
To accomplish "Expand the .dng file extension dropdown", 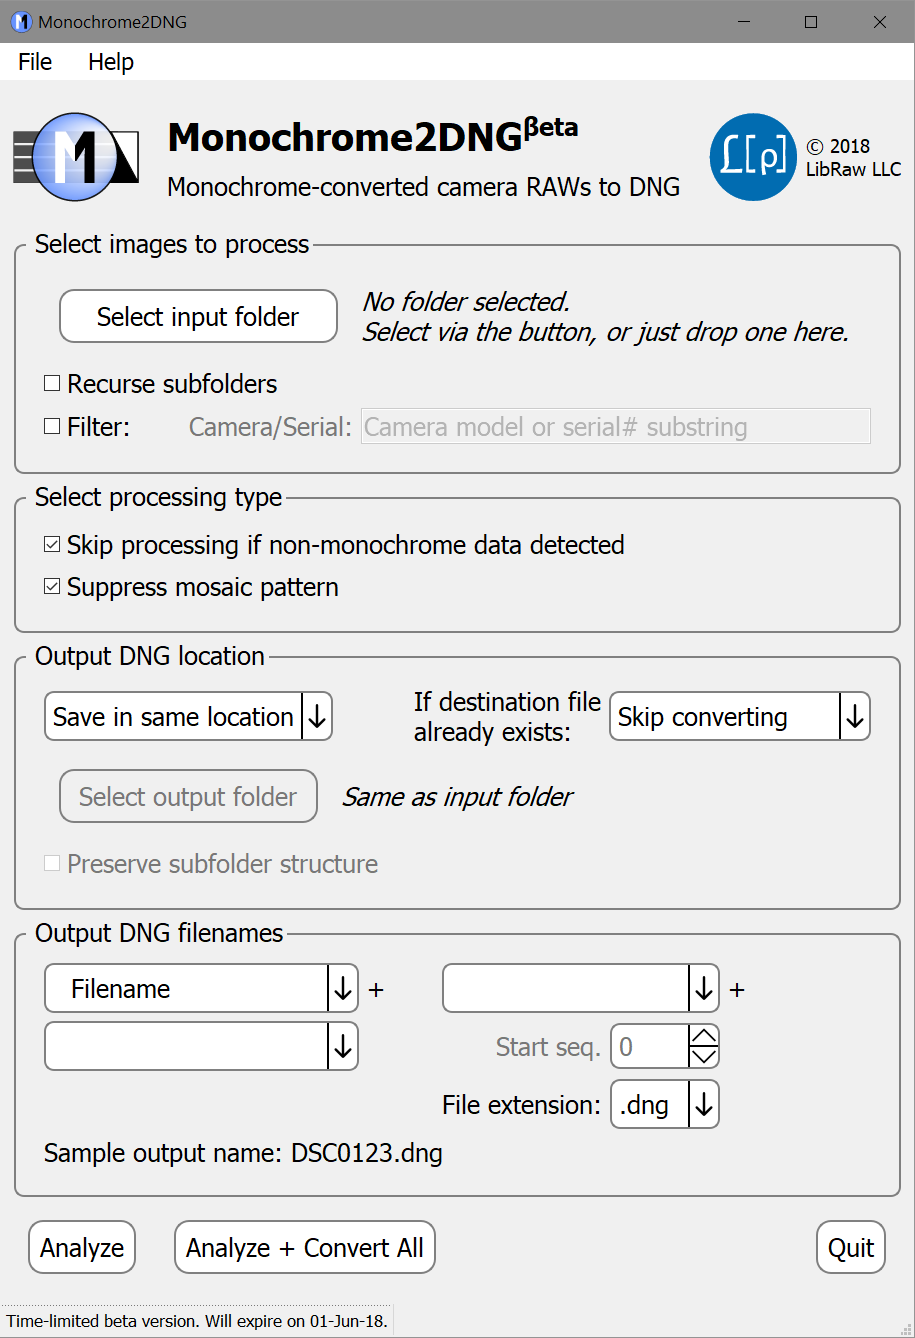I will [664, 1105].
